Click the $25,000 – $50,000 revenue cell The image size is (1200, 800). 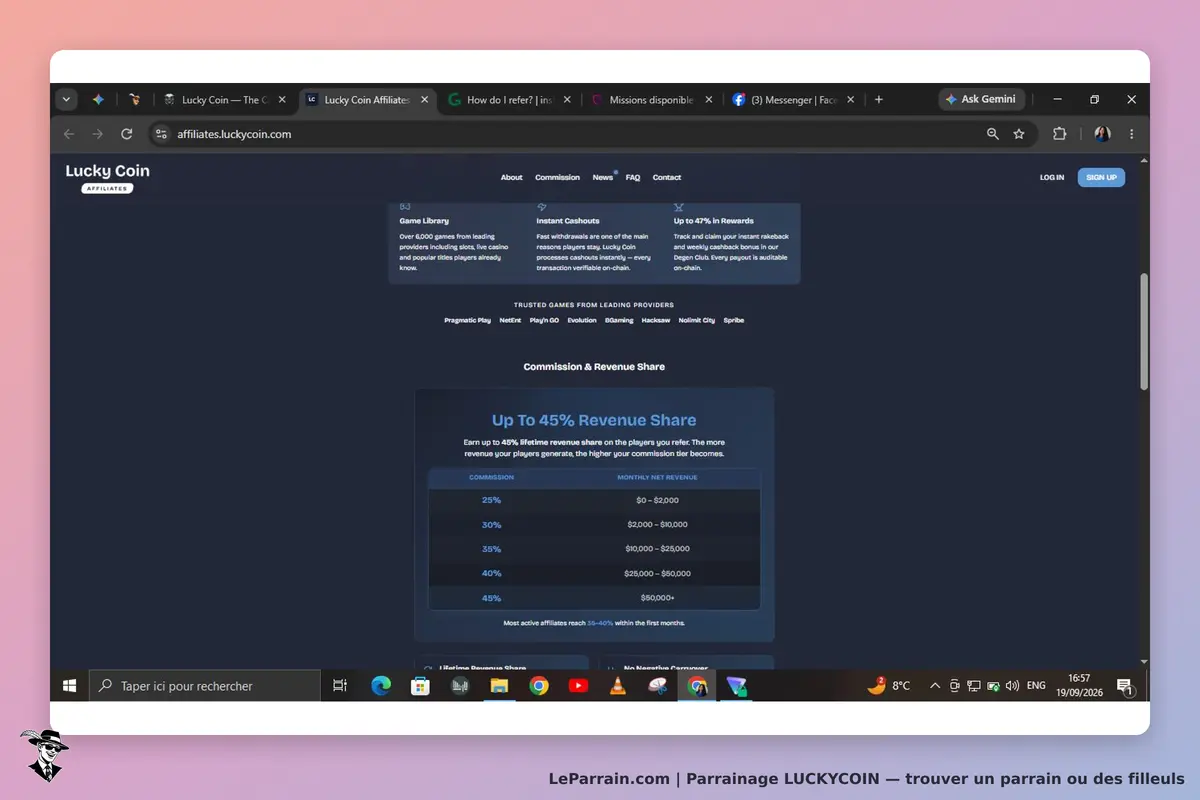[x=657, y=574]
